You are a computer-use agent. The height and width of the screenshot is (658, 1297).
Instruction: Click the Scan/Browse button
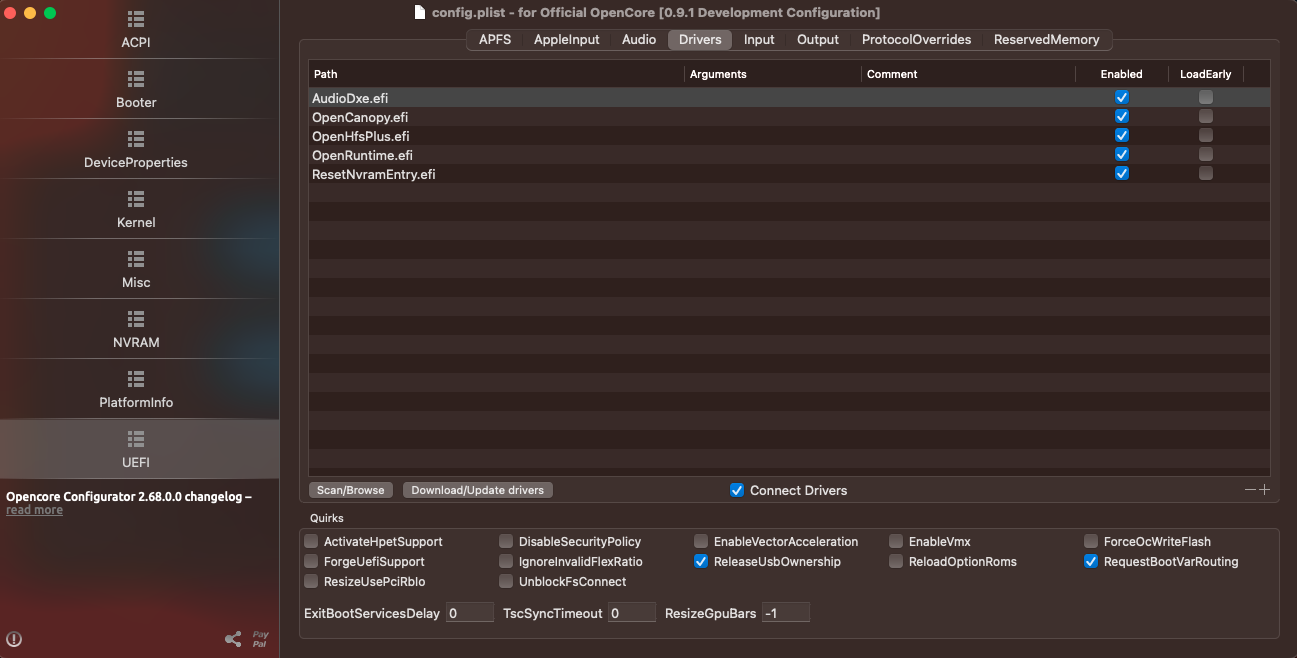click(x=350, y=490)
